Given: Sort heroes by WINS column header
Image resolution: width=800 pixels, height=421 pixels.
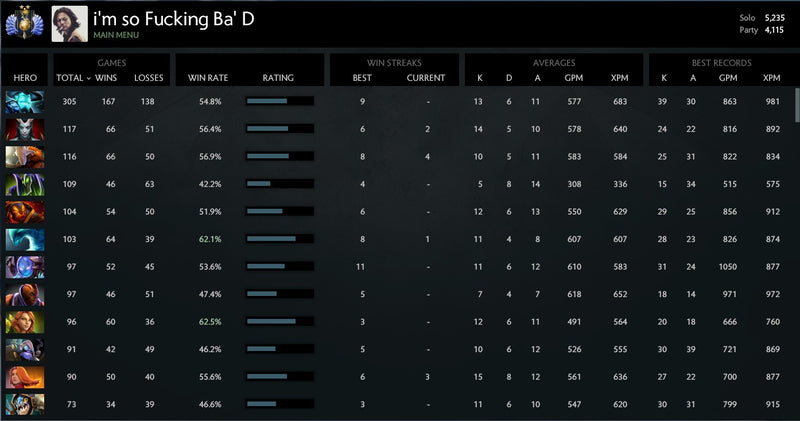Looking at the screenshot, I should click(106, 77).
